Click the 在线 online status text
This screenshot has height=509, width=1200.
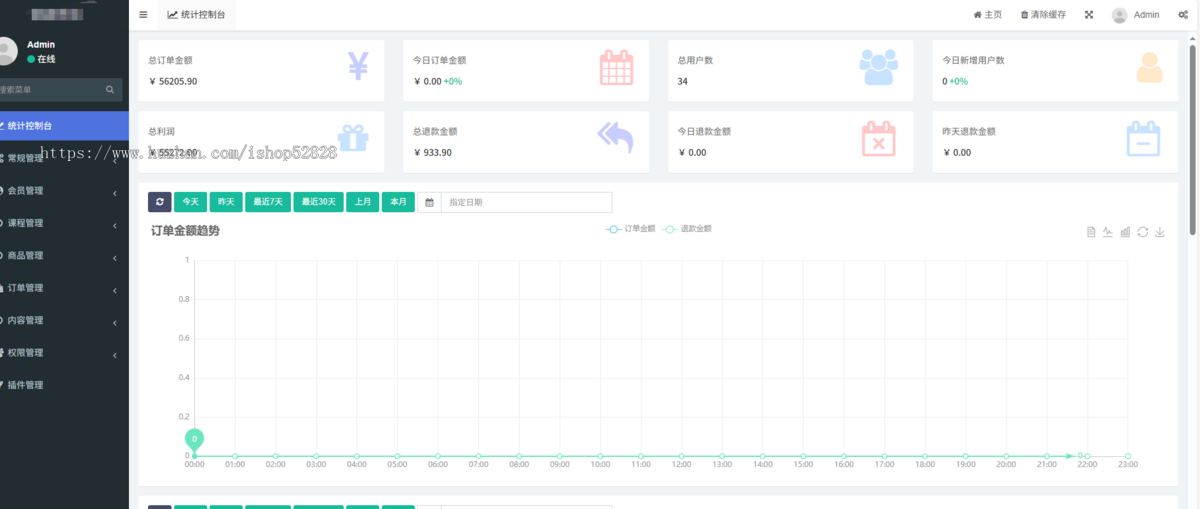[x=46, y=59]
